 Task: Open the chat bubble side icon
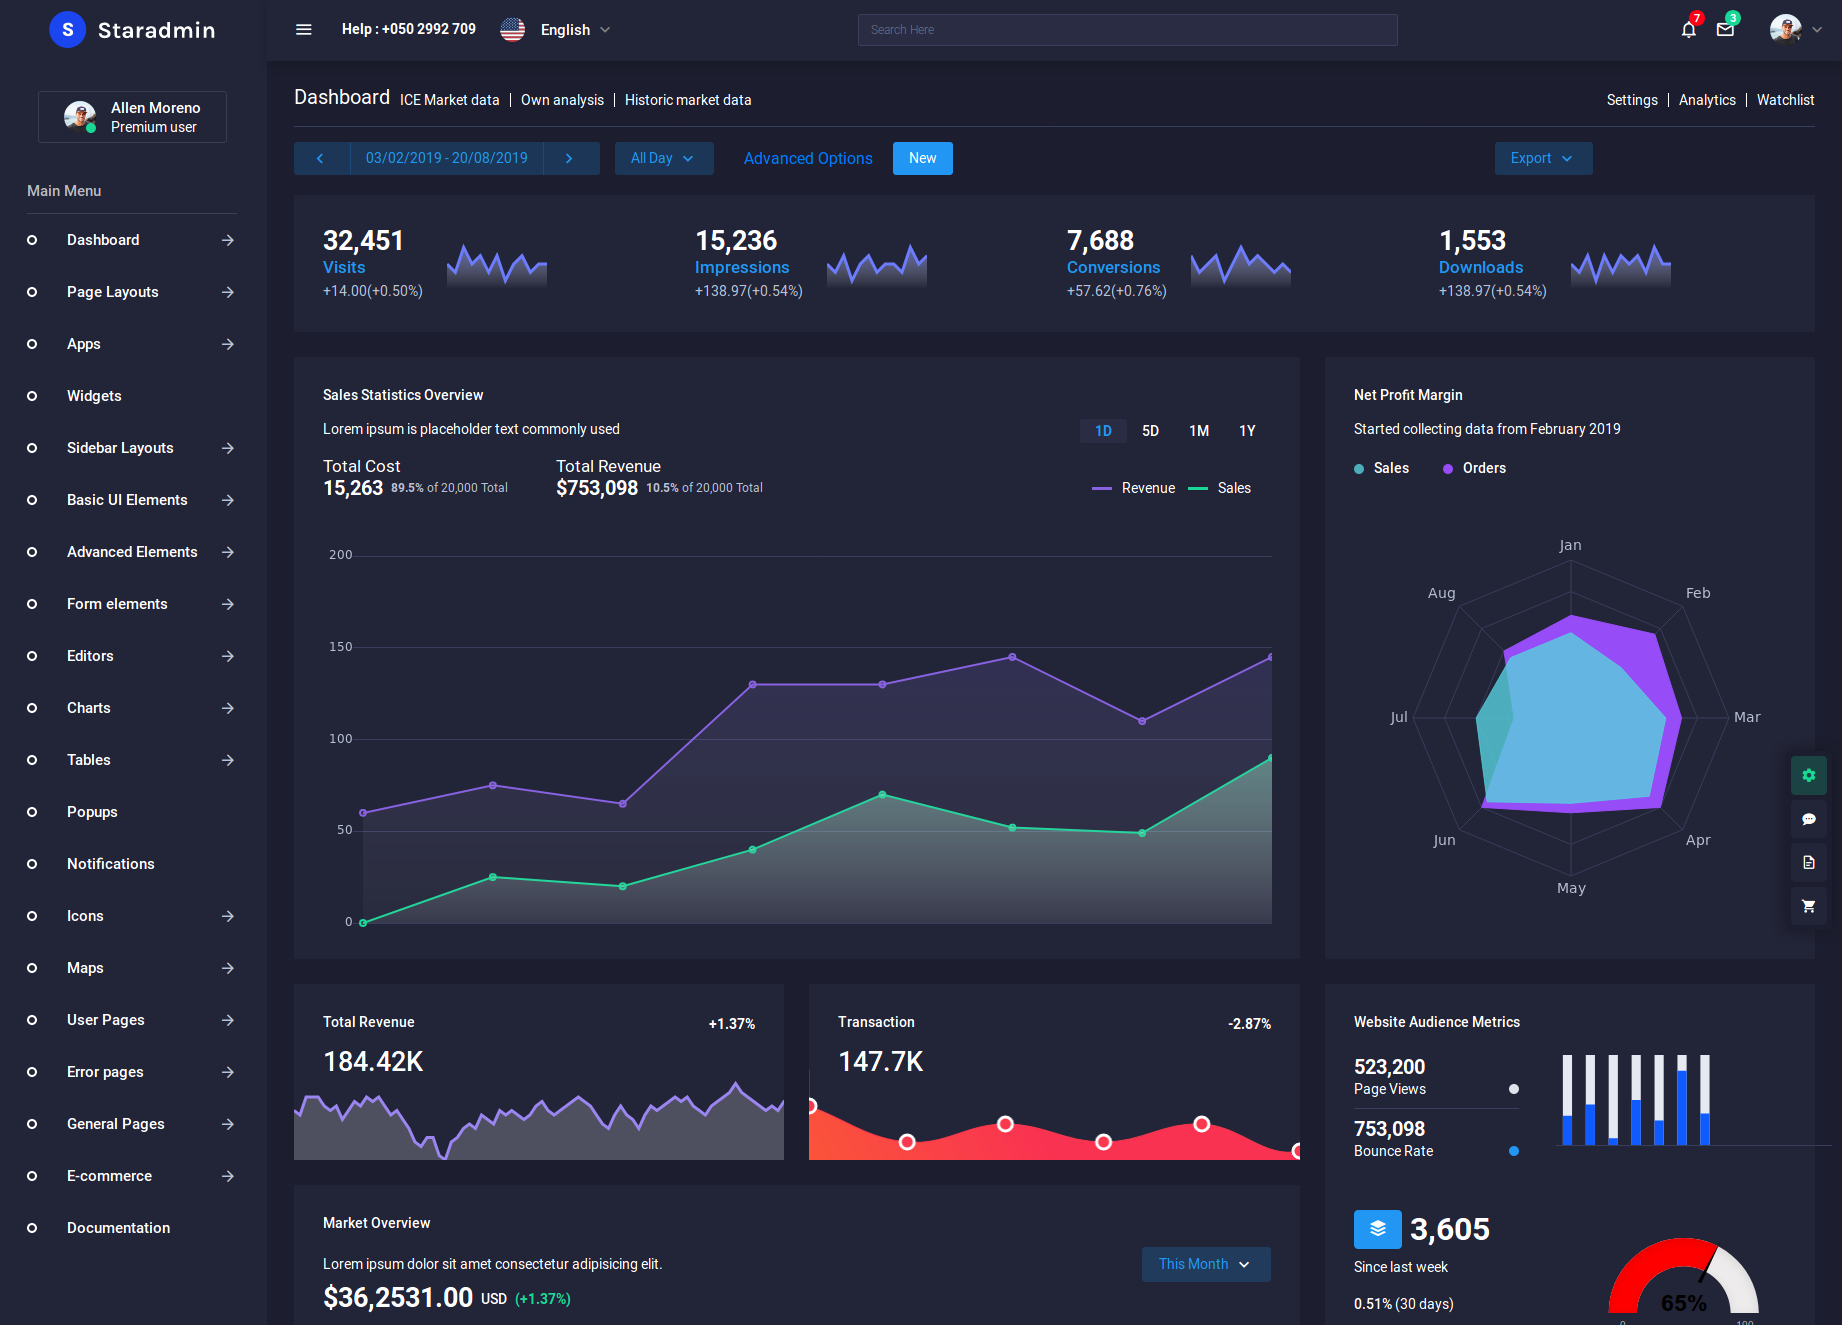click(1808, 819)
